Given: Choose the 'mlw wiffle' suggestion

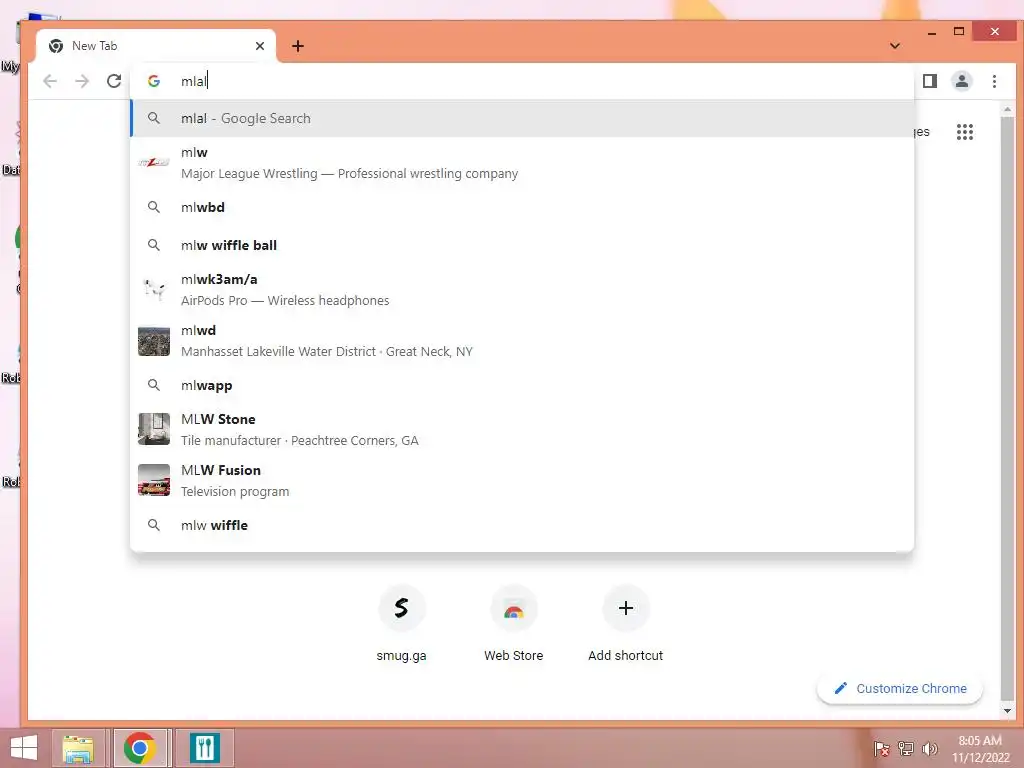Looking at the screenshot, I should pyautogui.click(x=522, y=525).
